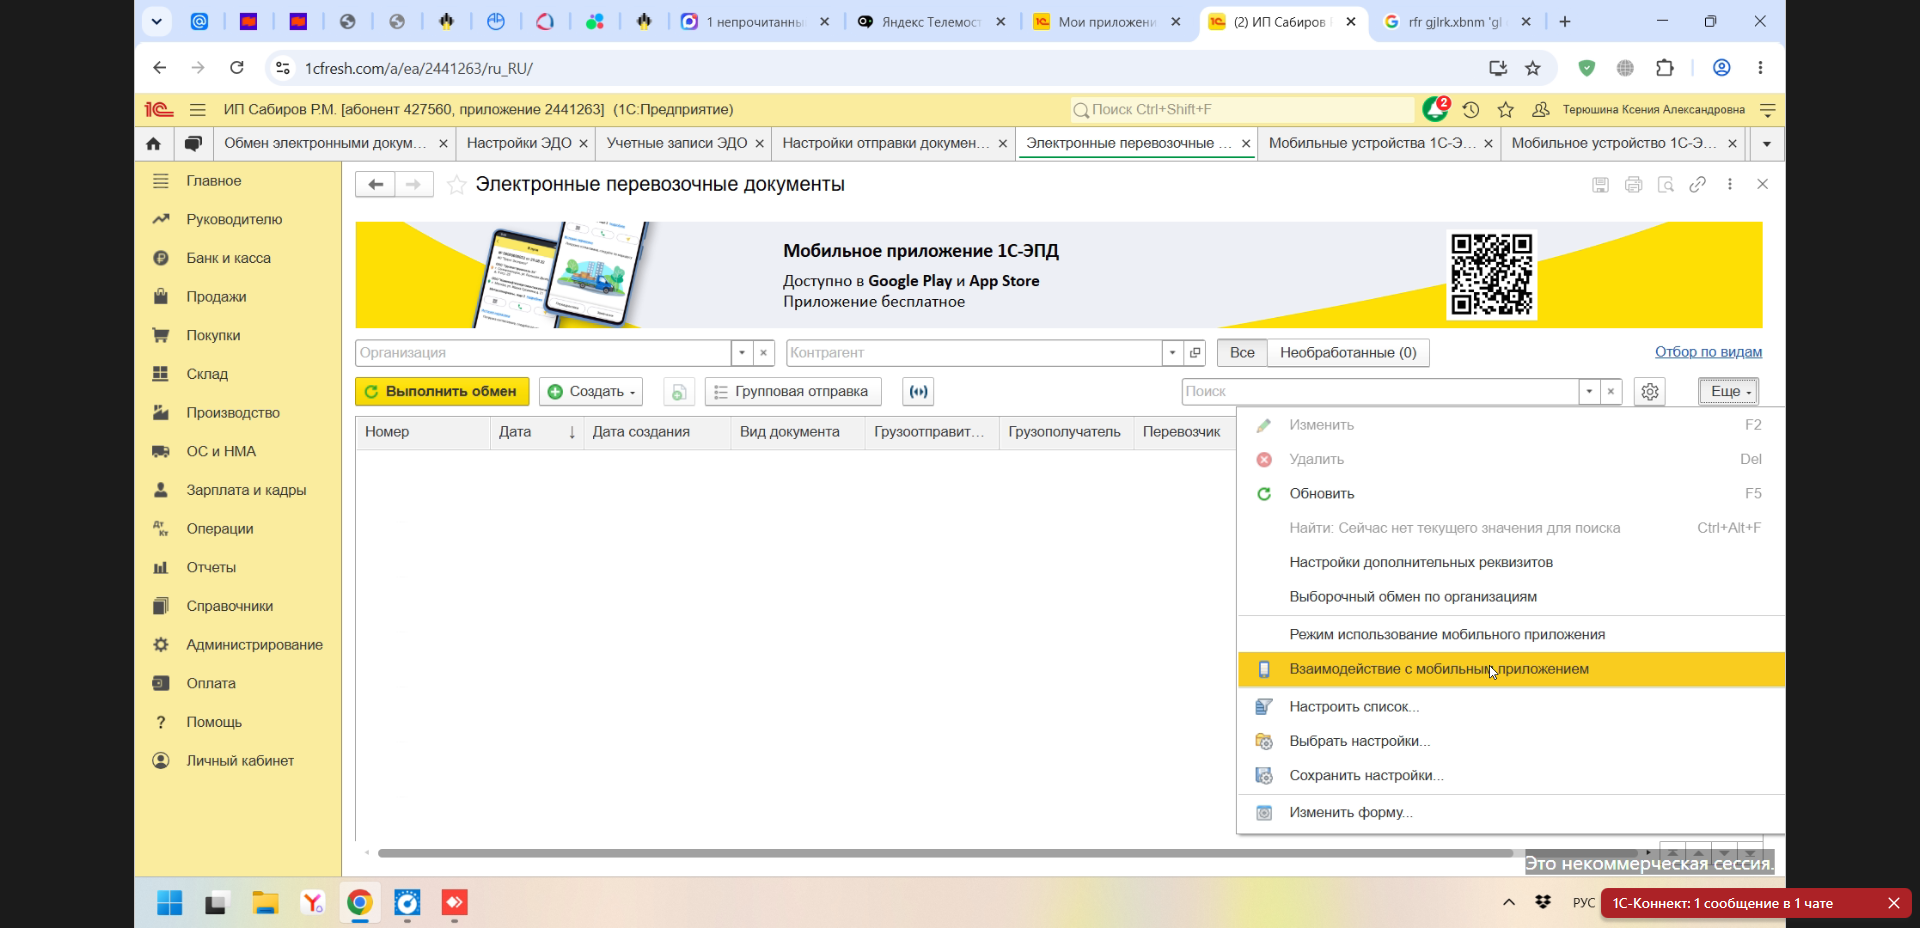Open Настройки дополнительных реквизитов
This screenshot has width=1920, height=928.
[1511, 563]
